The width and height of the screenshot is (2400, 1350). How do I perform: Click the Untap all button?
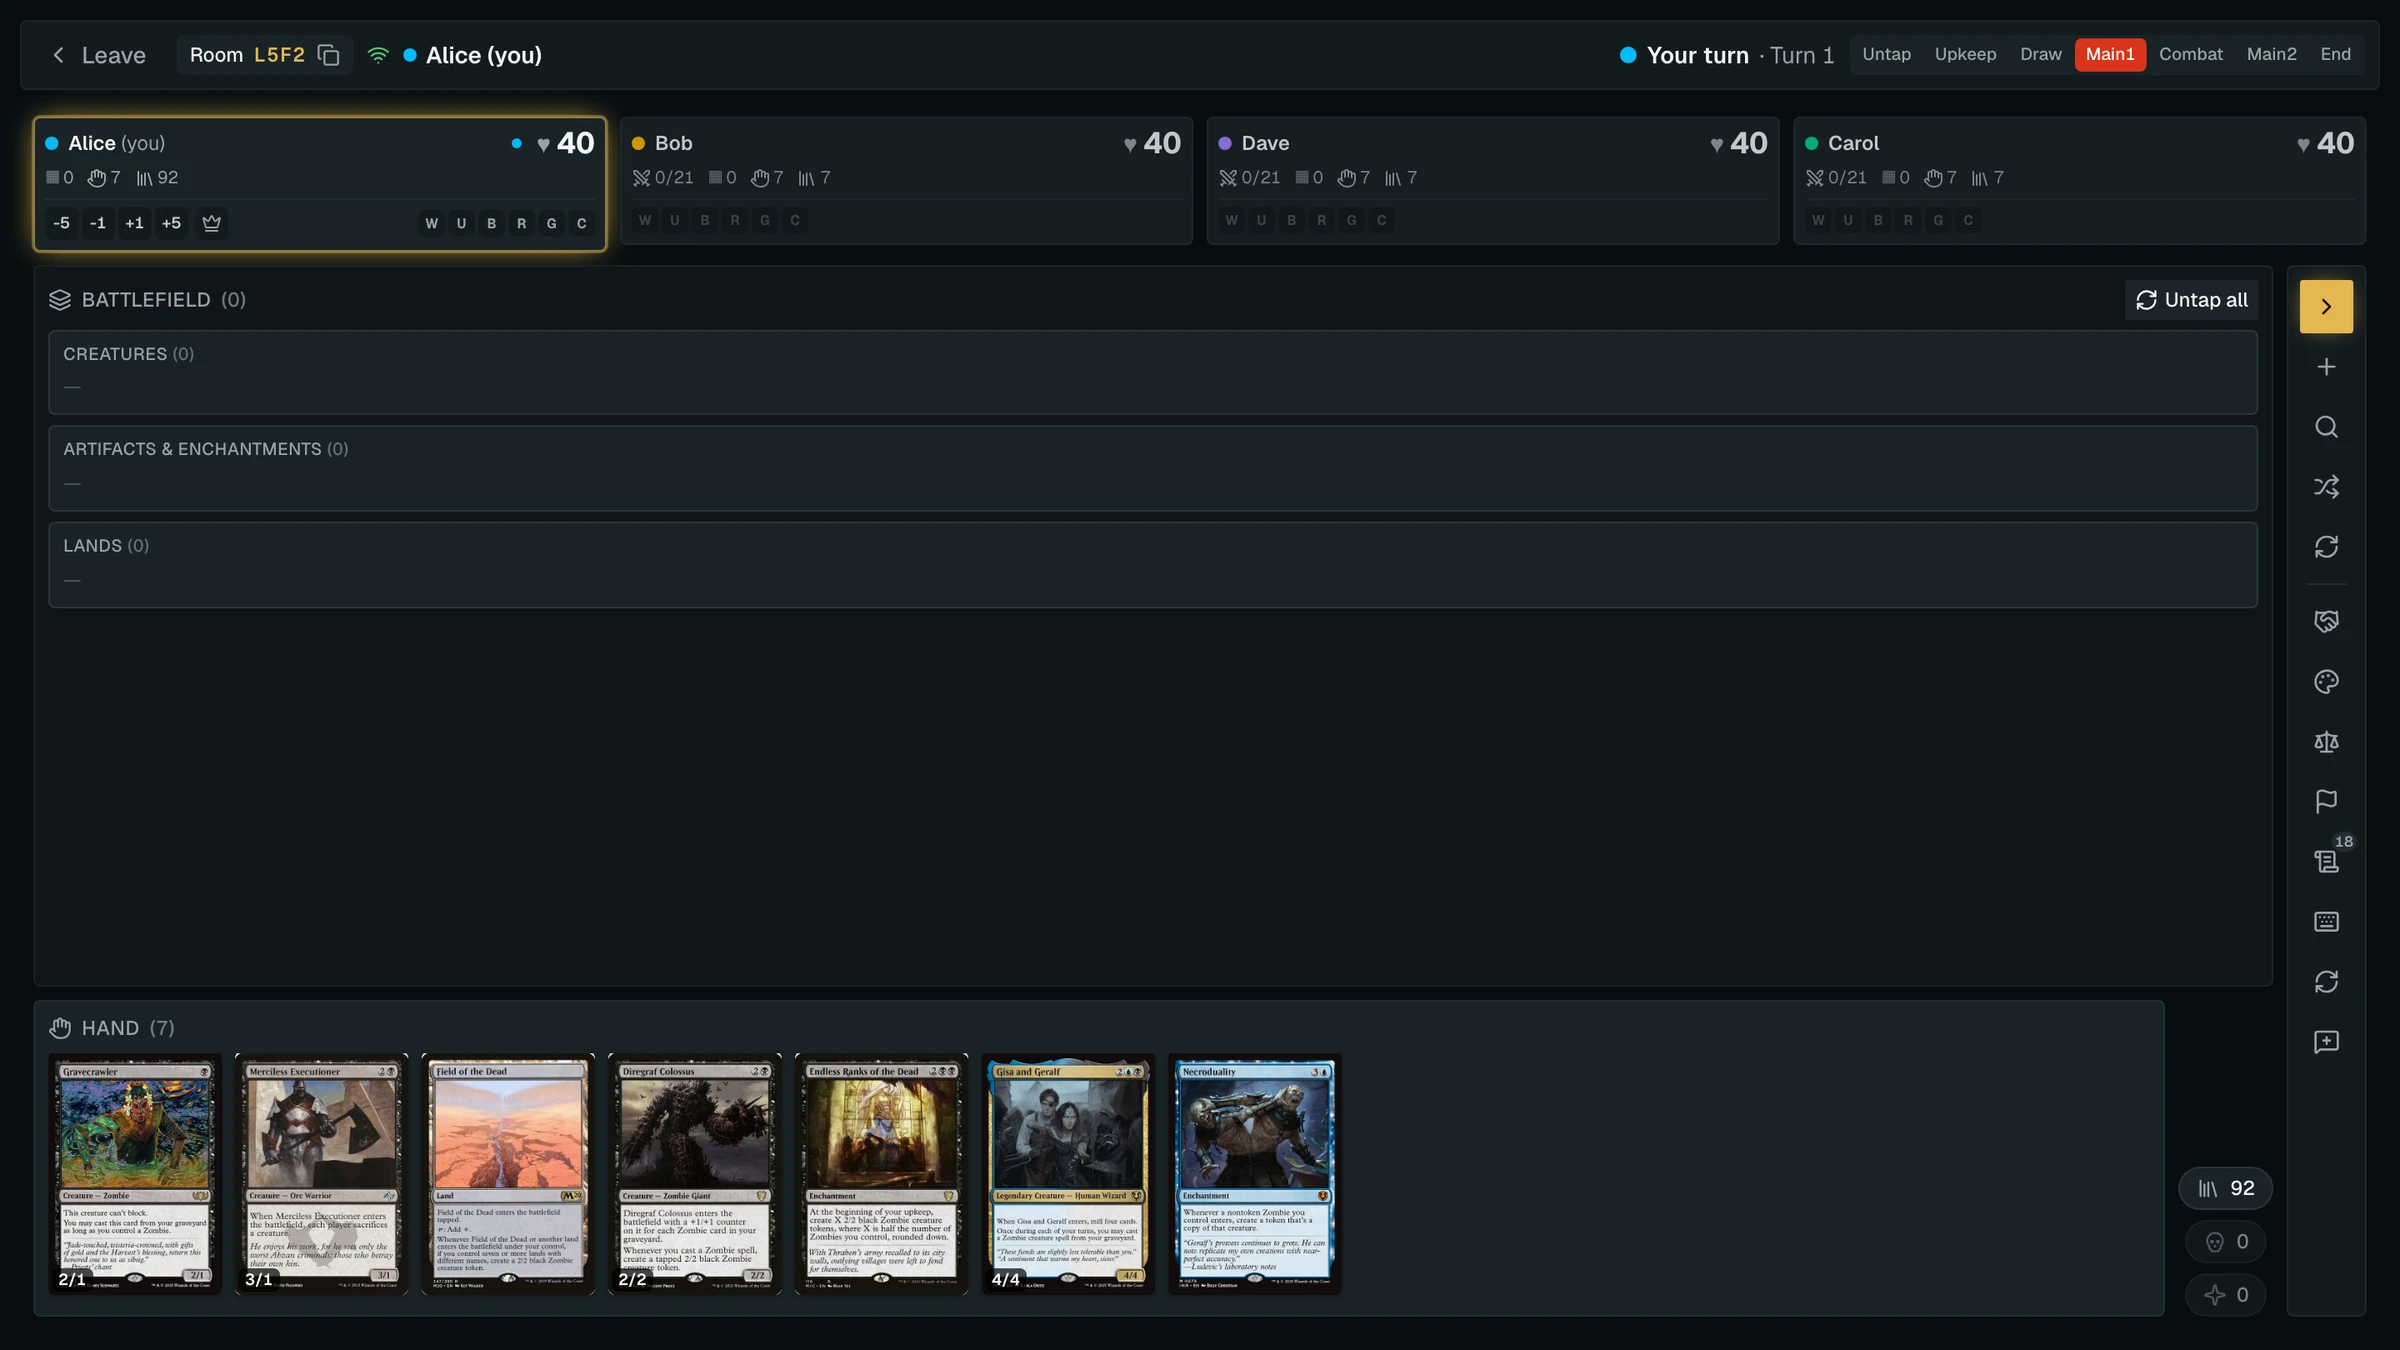tap(2191, 300)
